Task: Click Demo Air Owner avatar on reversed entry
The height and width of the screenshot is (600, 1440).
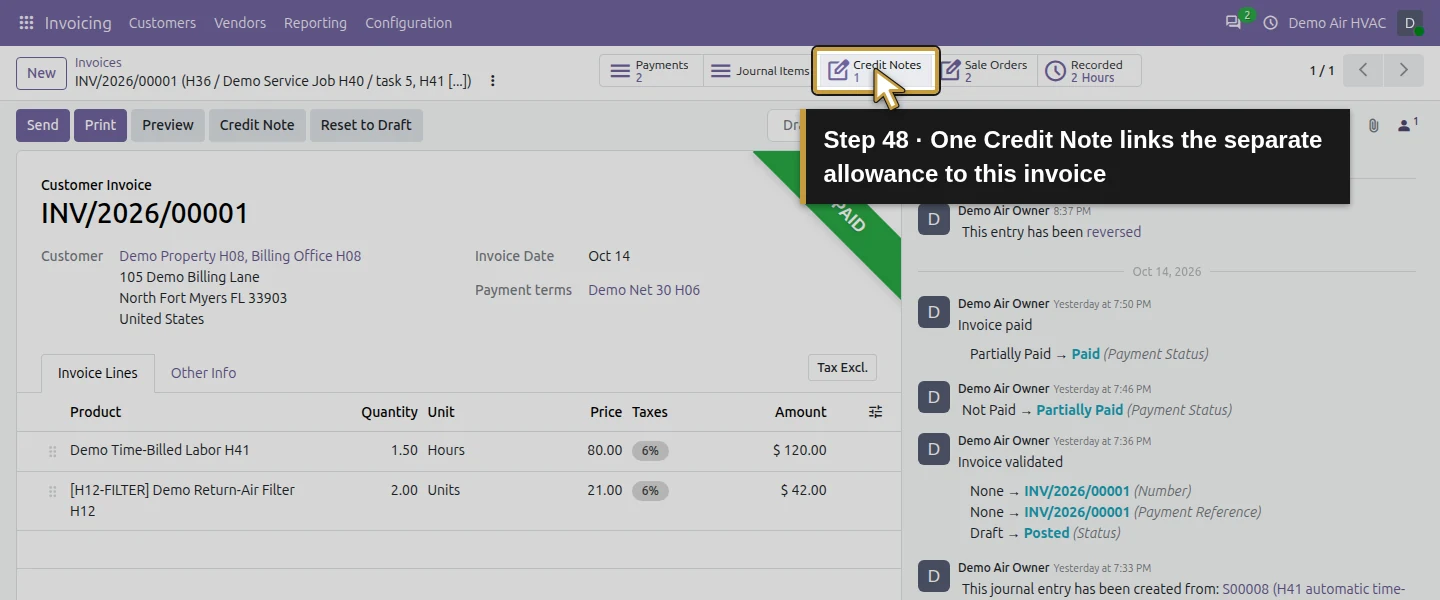Action: point(934,219)
